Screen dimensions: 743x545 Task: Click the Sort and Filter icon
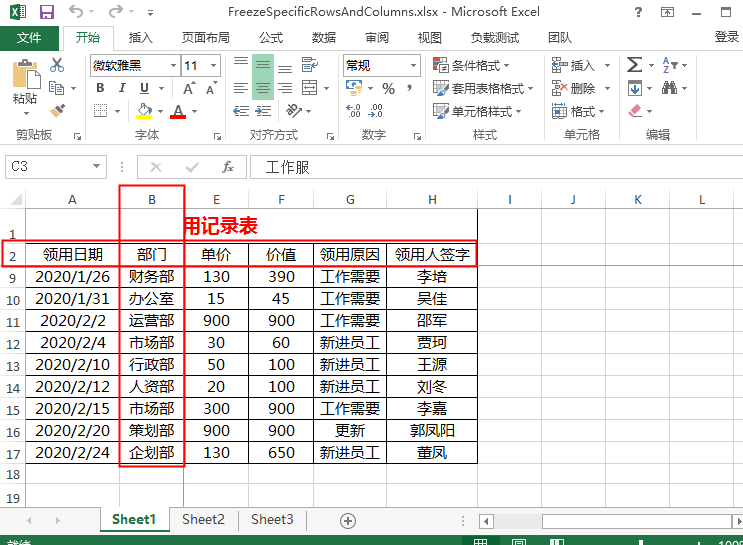tap(670, 64)
